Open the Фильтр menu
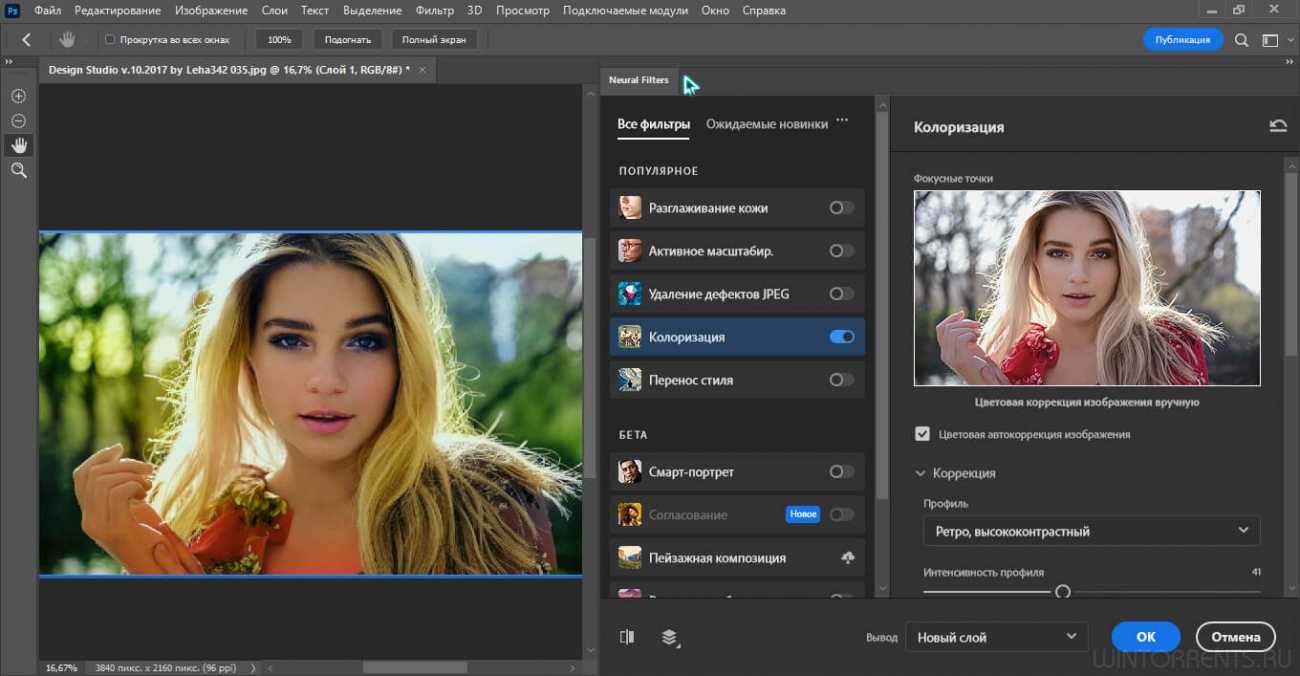The height and width of the screenshot is (676, 1300). click(x=435, y=10)
